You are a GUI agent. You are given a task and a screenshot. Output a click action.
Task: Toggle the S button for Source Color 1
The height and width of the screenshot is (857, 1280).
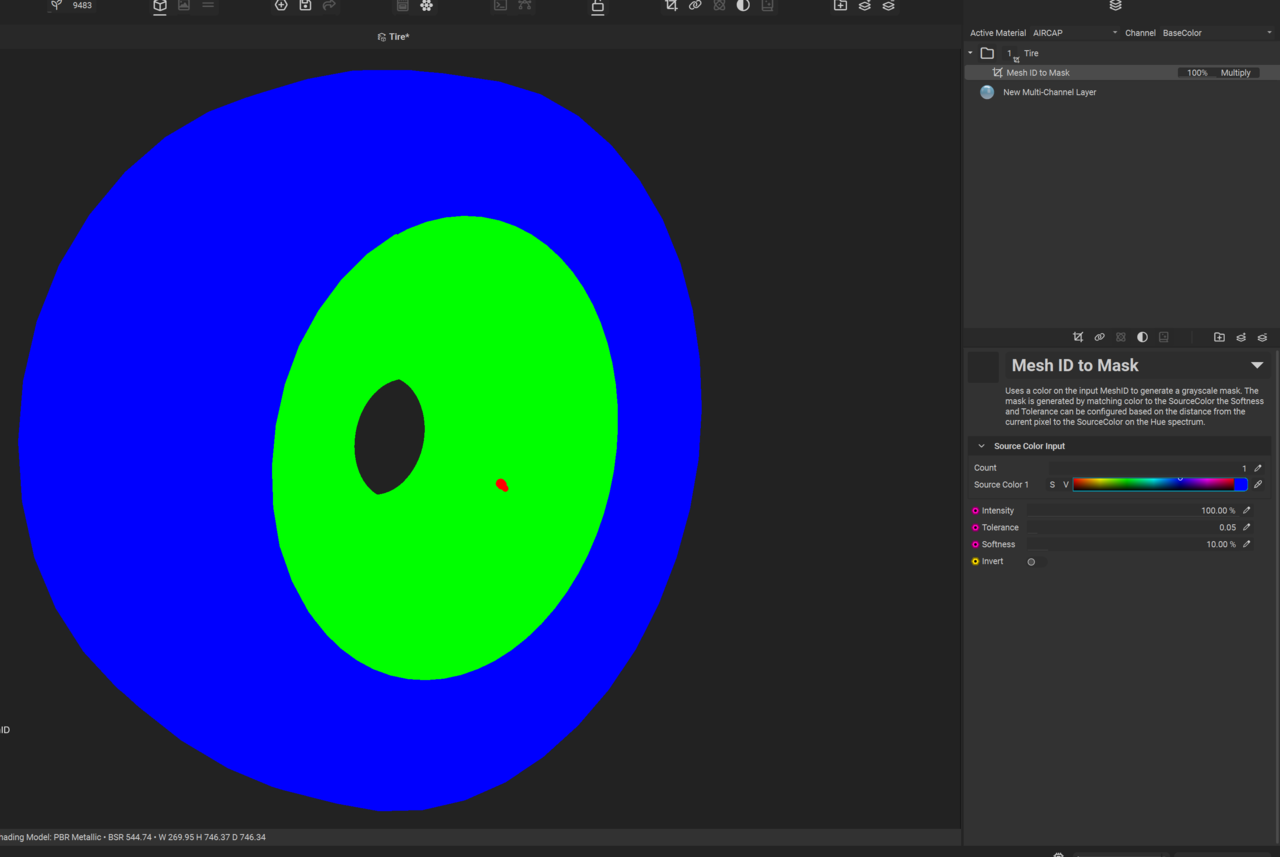[1052, 485]
